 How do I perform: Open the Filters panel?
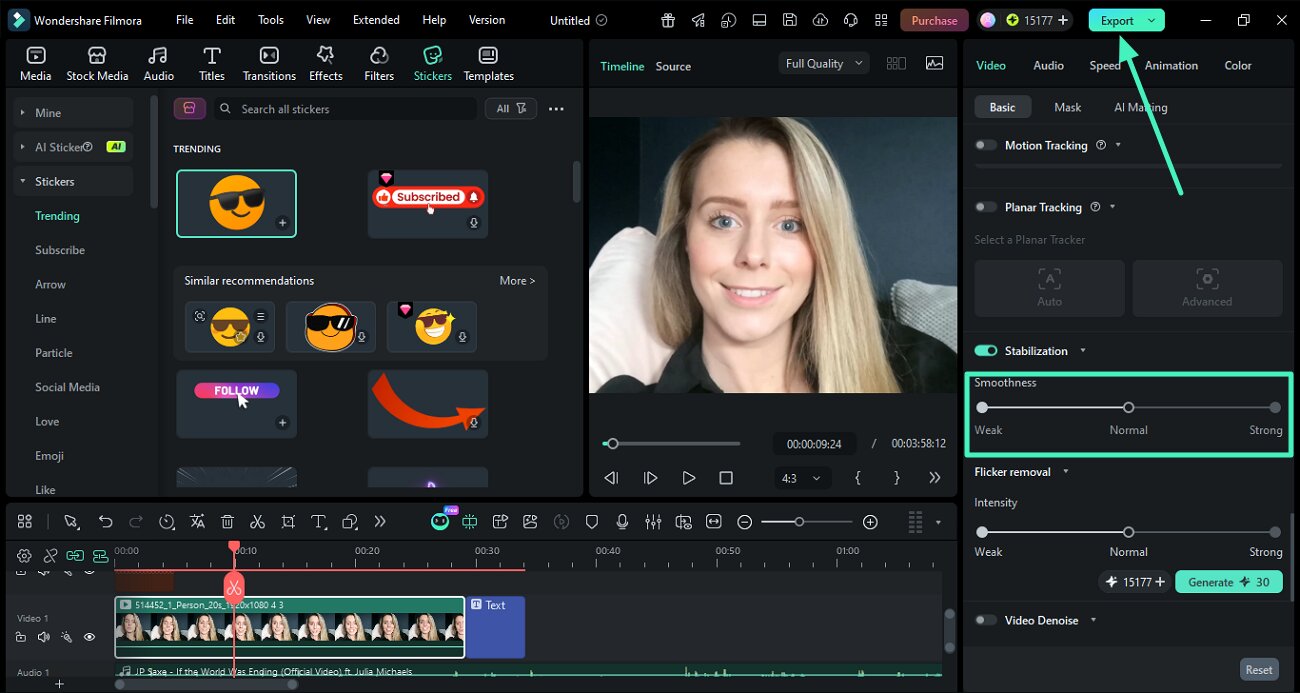click(379, 64)
